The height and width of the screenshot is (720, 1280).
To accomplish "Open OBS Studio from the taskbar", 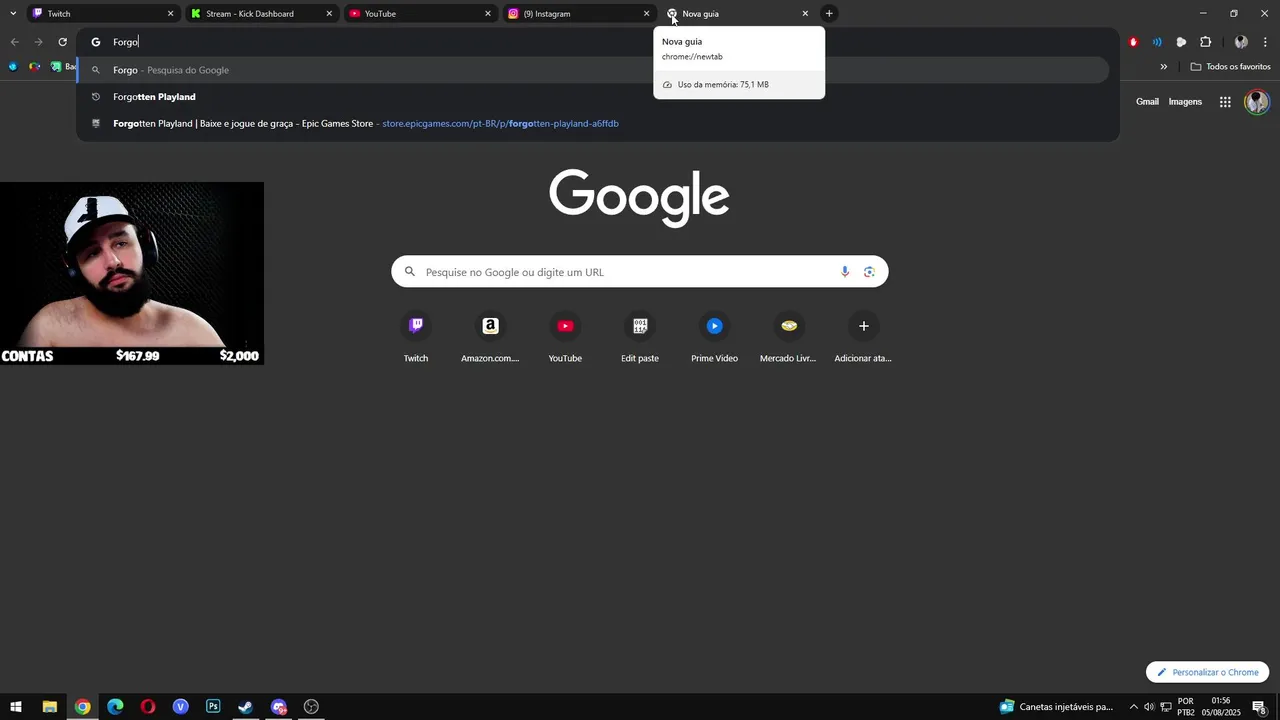I will pyautogui.click(x=311, y=707).
